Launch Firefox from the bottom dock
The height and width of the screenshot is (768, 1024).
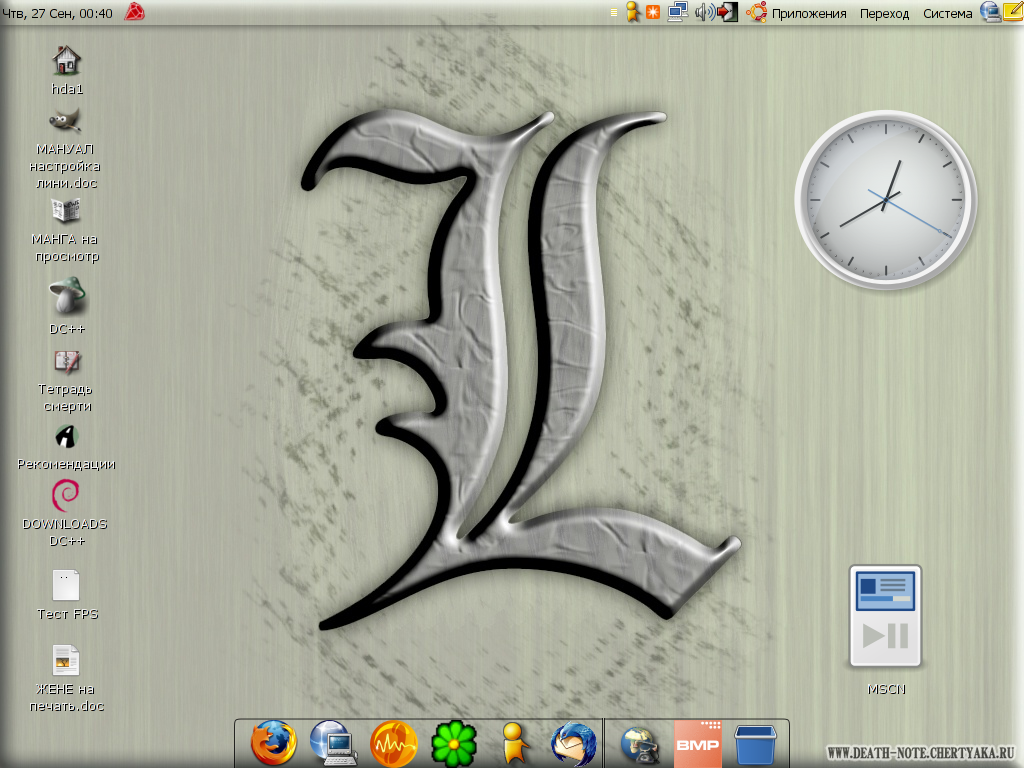tap(273, 744)
